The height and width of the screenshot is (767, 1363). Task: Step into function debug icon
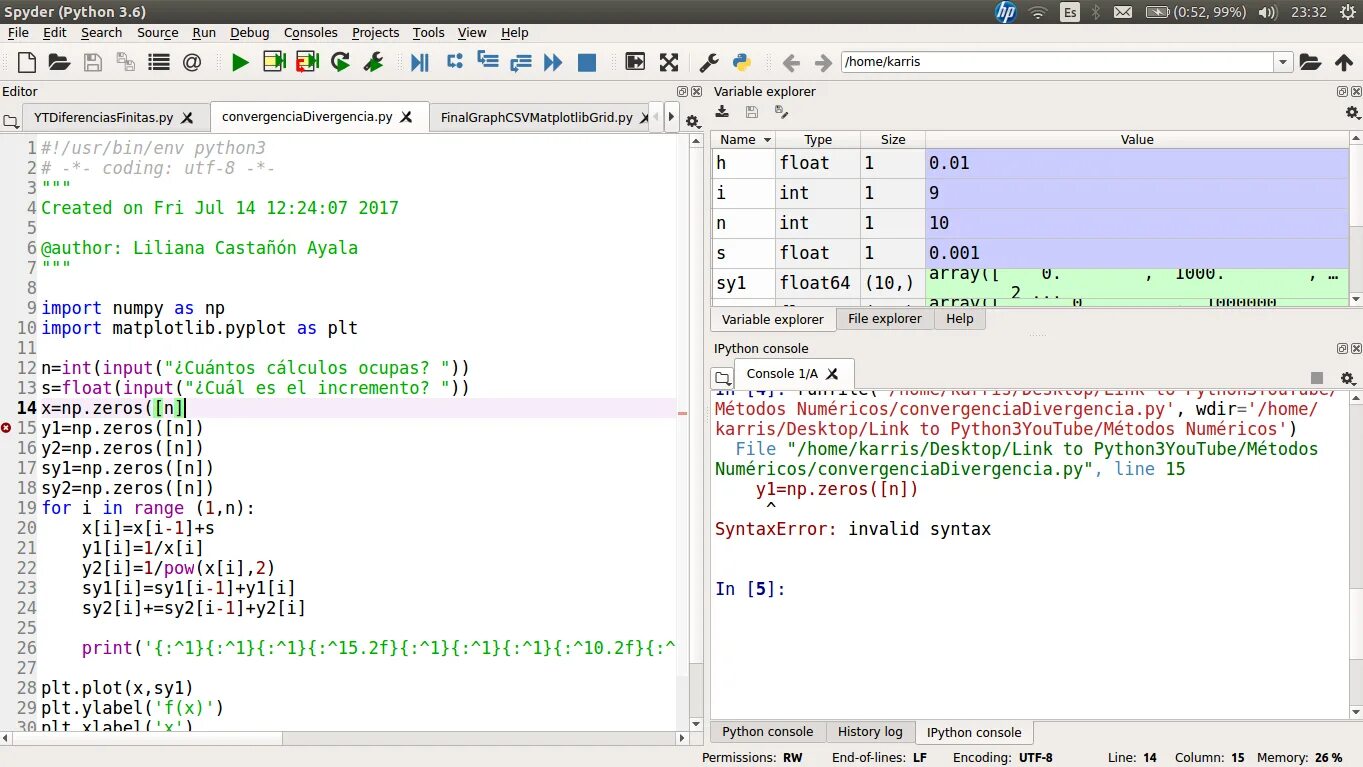pos(487,62)
